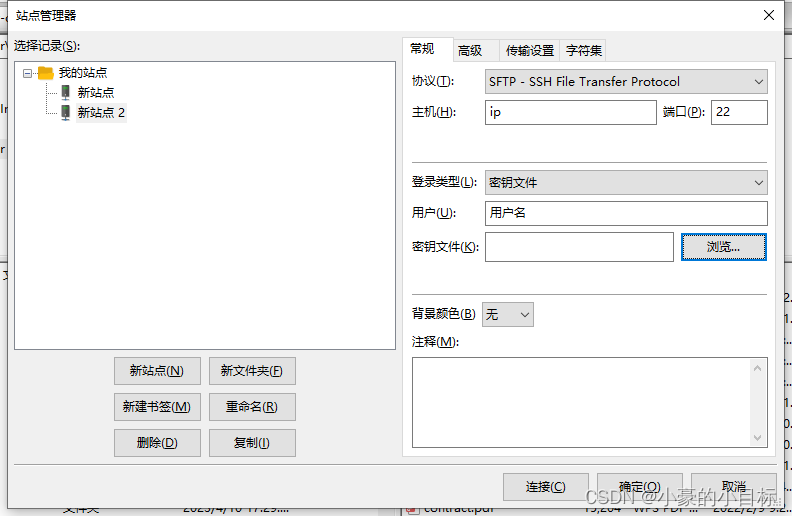The height and width of the screenshot is (516, 792).
Task: Collapse the 我的站点 tree node
Action: point(27,73)
